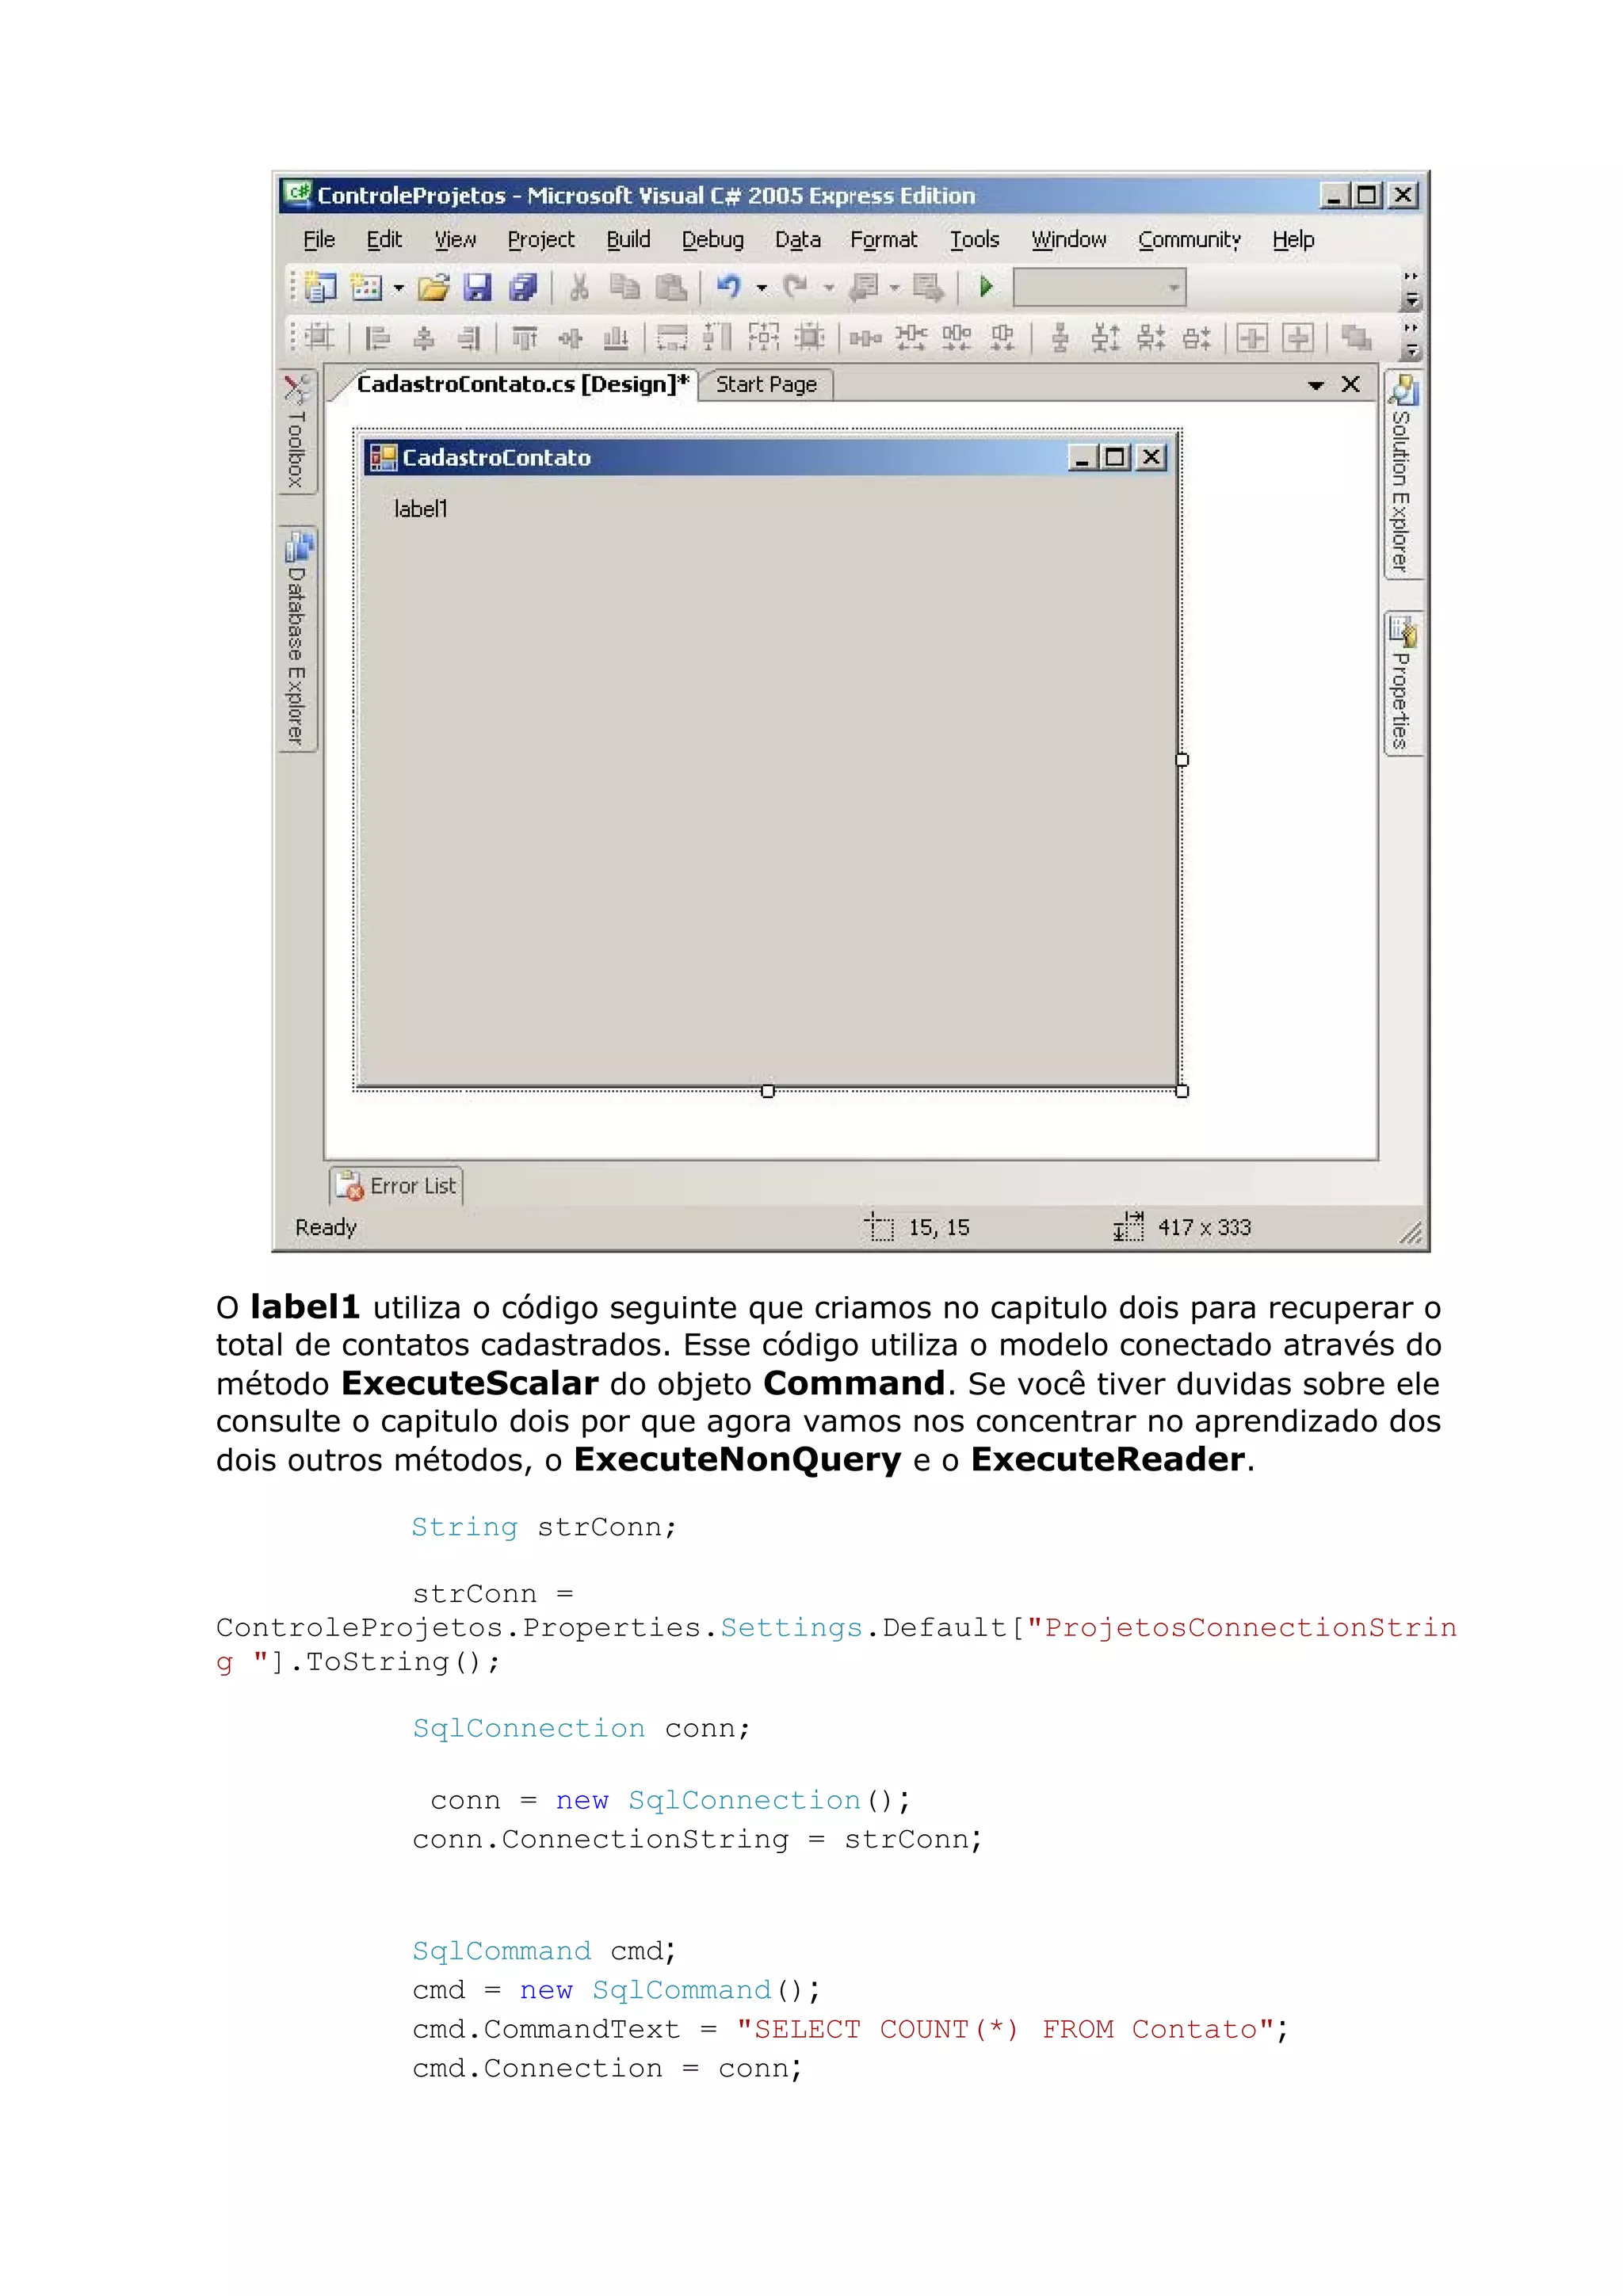Click the Align Middles icon
Screen dimensions: 1623x2296
[x=570, y=338]
